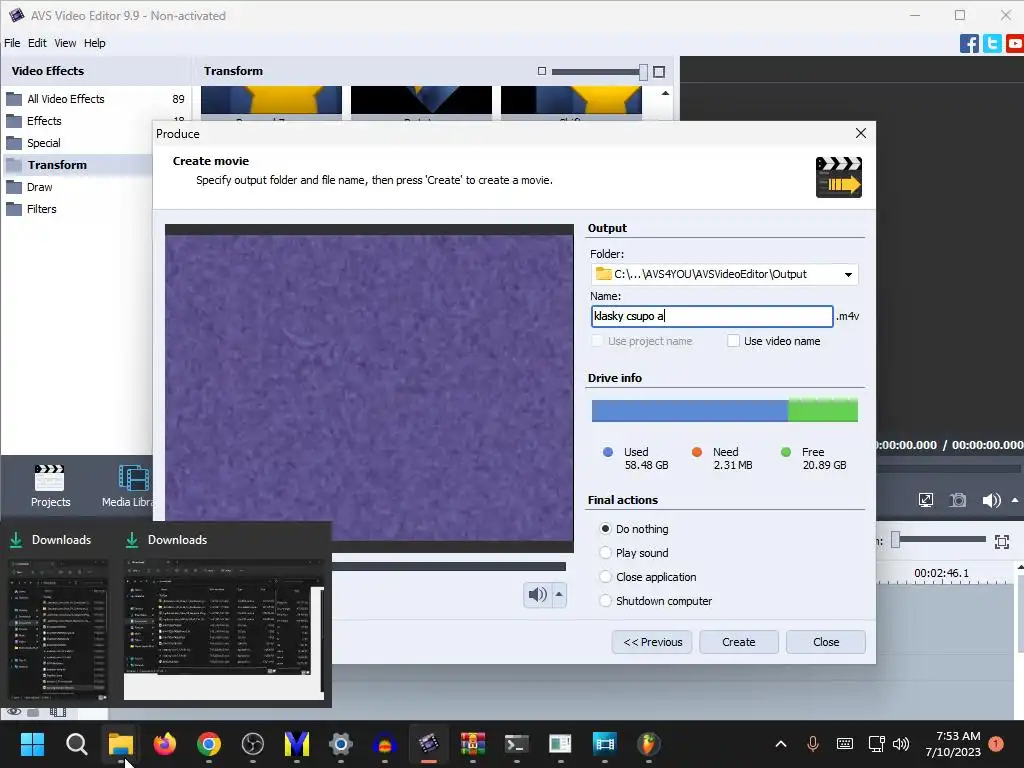Viewport: 1024px width, 768px height.
Task: Open the View menu
Action: [x=65, y=43]
